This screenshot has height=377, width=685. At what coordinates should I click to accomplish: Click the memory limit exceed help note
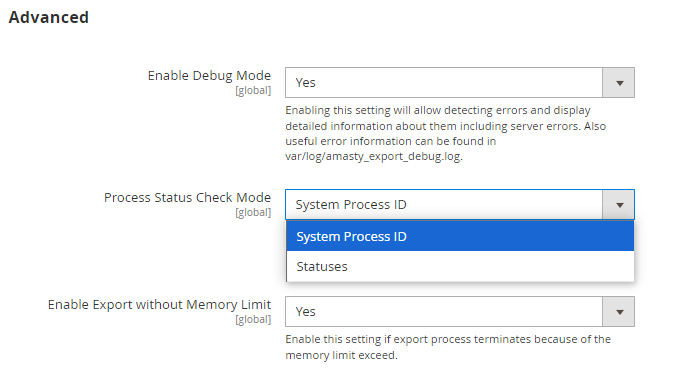pyautogui.click(x=448, y=347)
